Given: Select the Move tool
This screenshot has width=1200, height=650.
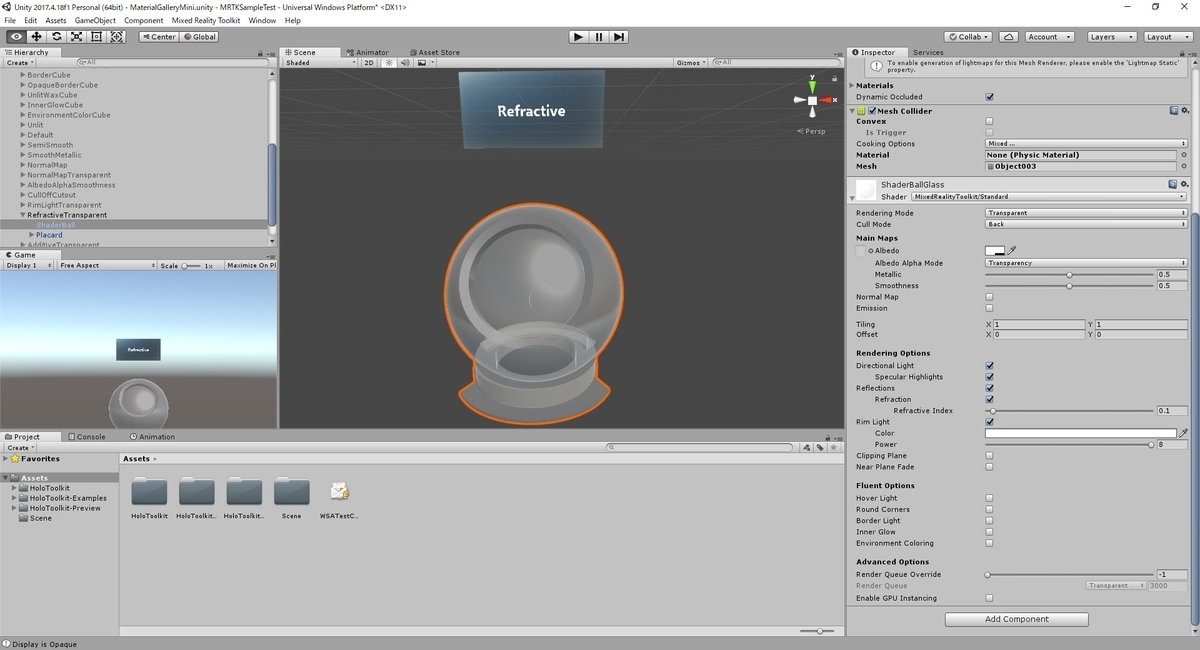Looking at the screenshot, I should click(36, 36).
